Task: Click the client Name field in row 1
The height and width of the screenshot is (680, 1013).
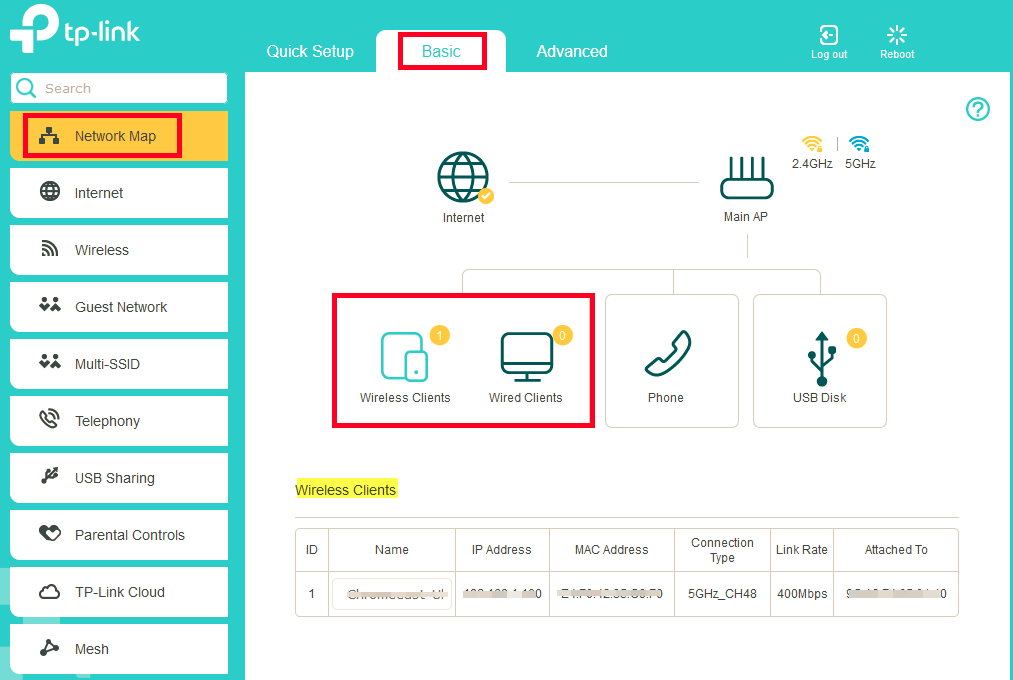Action: click(392, 593)
